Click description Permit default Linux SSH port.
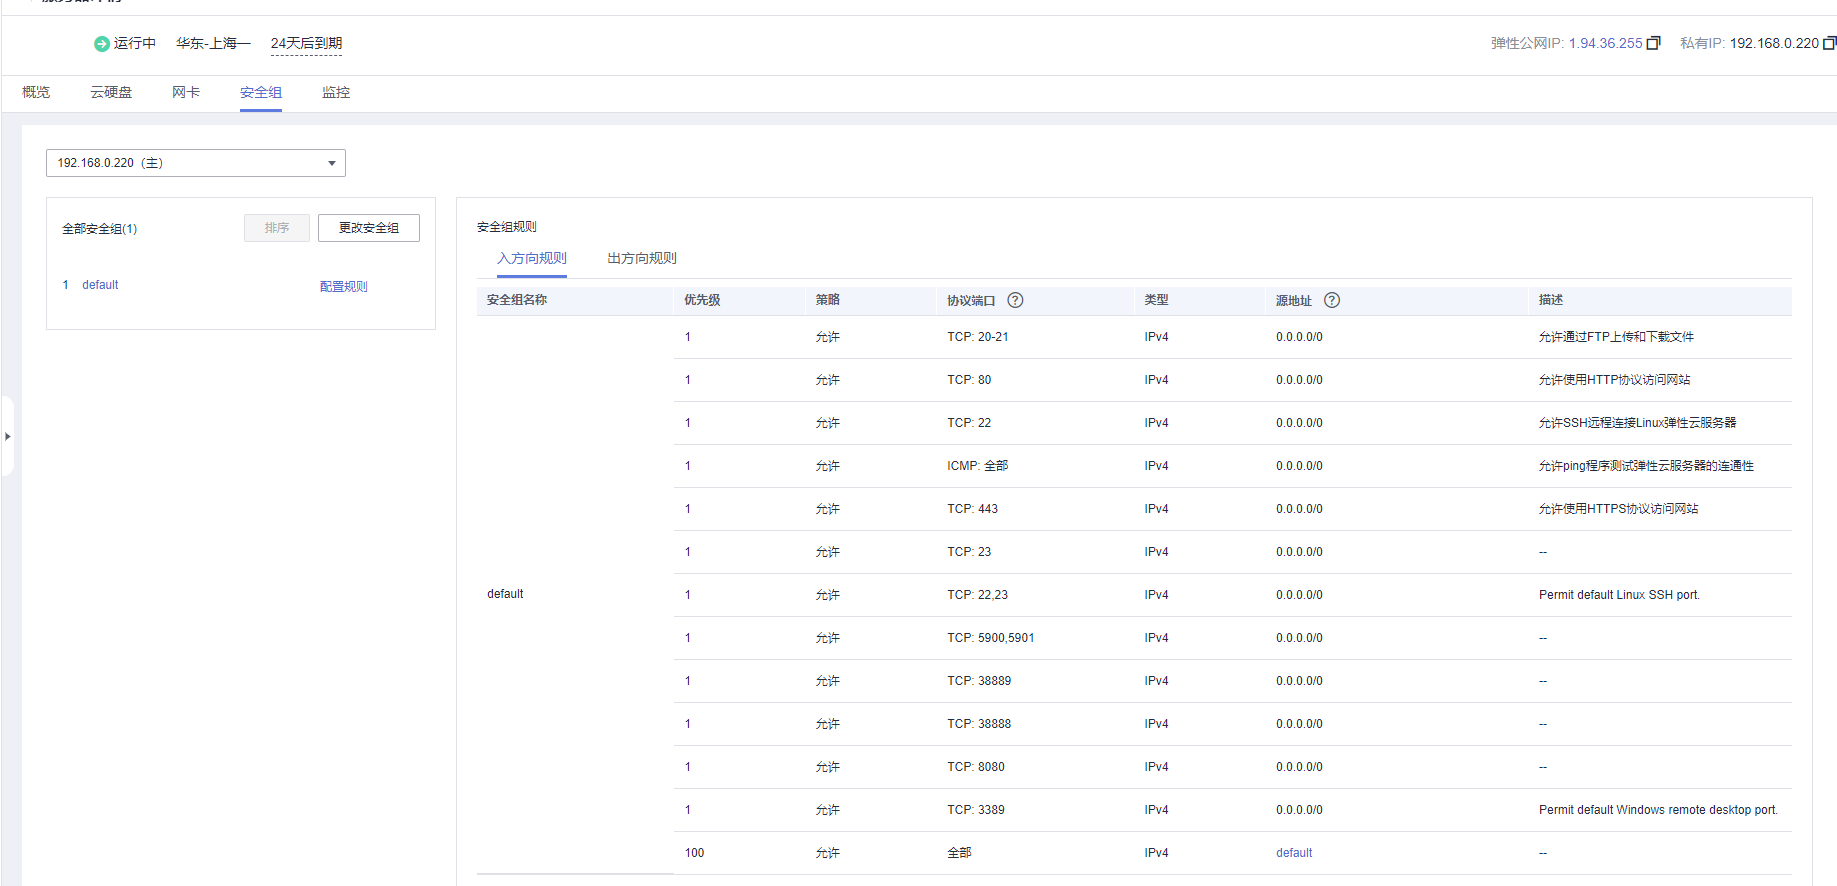The width and height of the screenshot is (1837, 886). coord(1619,595)
